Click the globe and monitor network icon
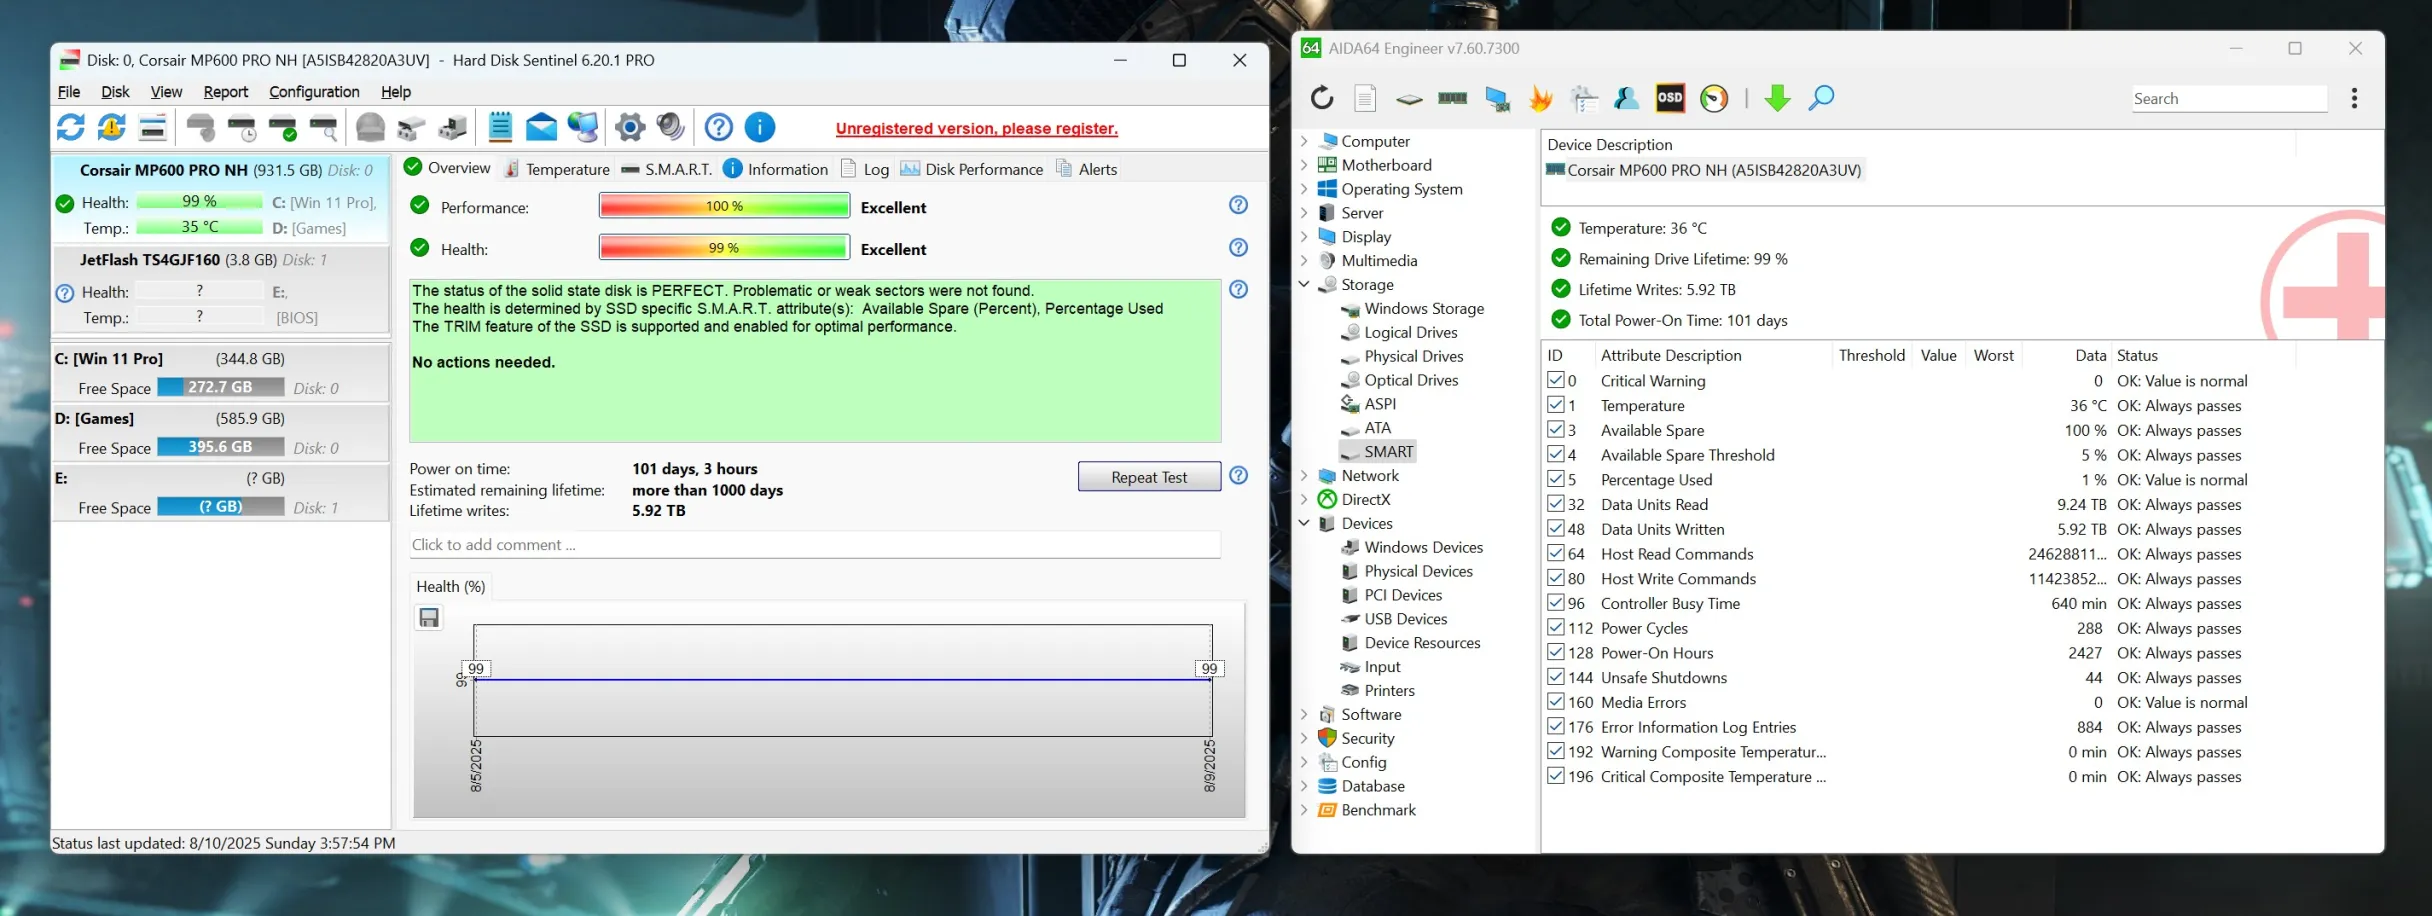The image size is (2432, 916). [x=583, y=127]
